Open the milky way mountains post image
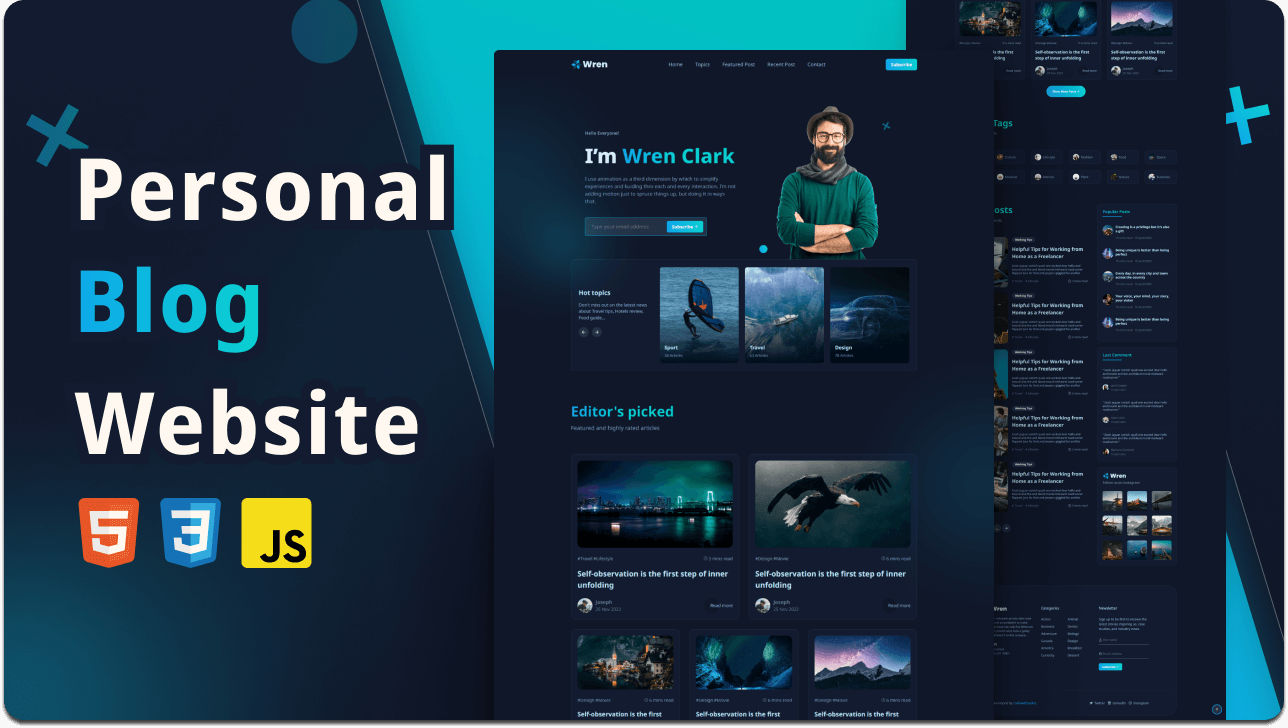This screenshot has height=728, width=1288. 862,662
